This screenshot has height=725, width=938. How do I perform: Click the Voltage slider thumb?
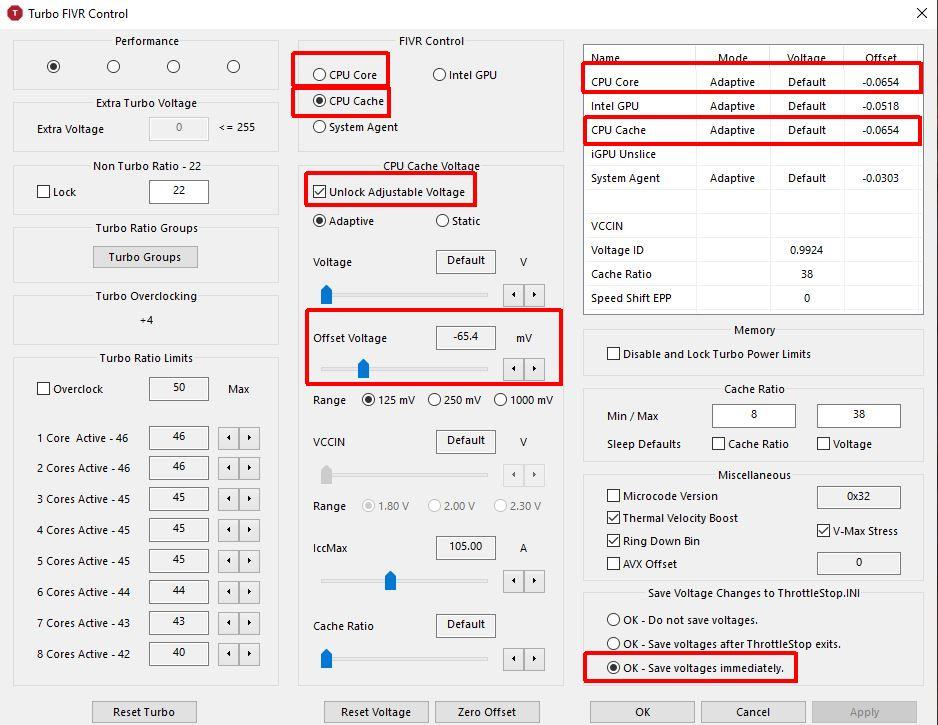tap(327, 294)
